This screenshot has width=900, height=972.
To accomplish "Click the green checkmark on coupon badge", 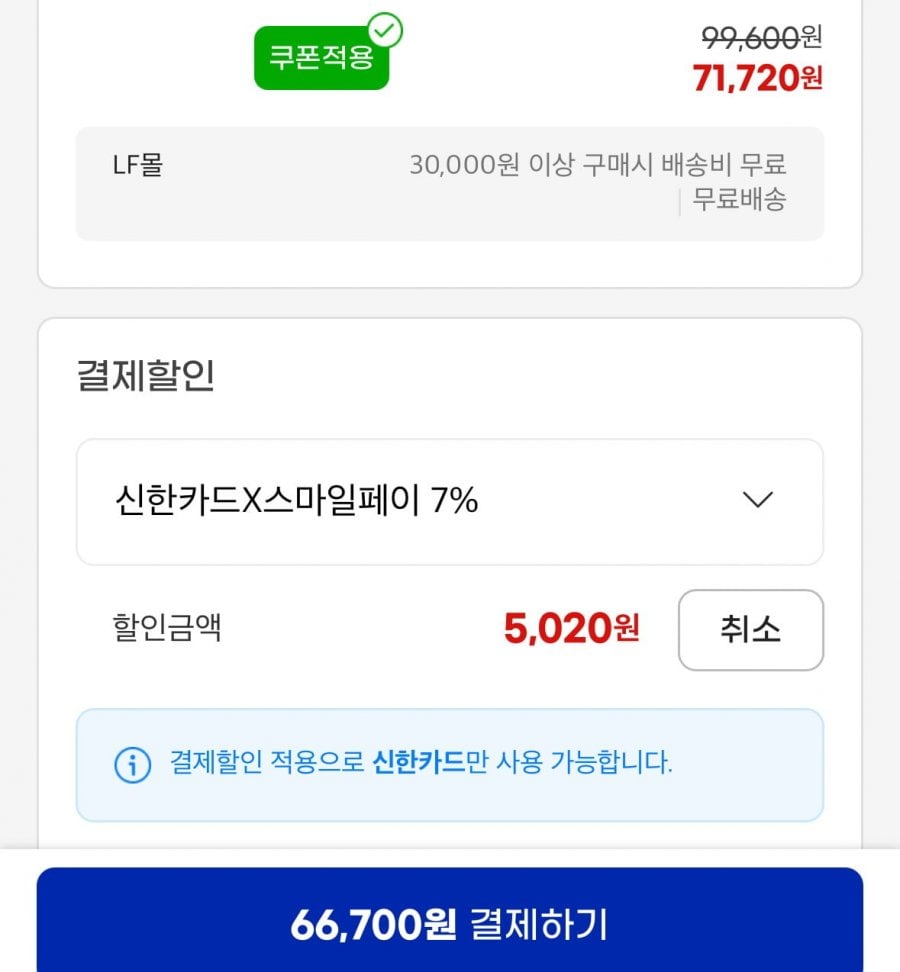I will coord(384,31).
